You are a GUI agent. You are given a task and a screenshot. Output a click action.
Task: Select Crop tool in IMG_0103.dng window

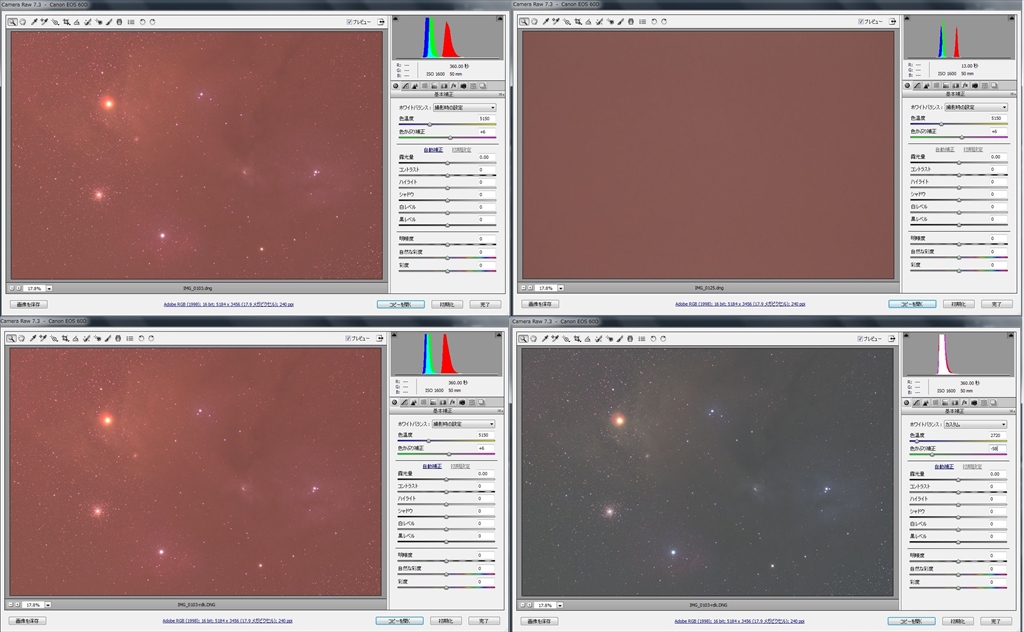66,22
